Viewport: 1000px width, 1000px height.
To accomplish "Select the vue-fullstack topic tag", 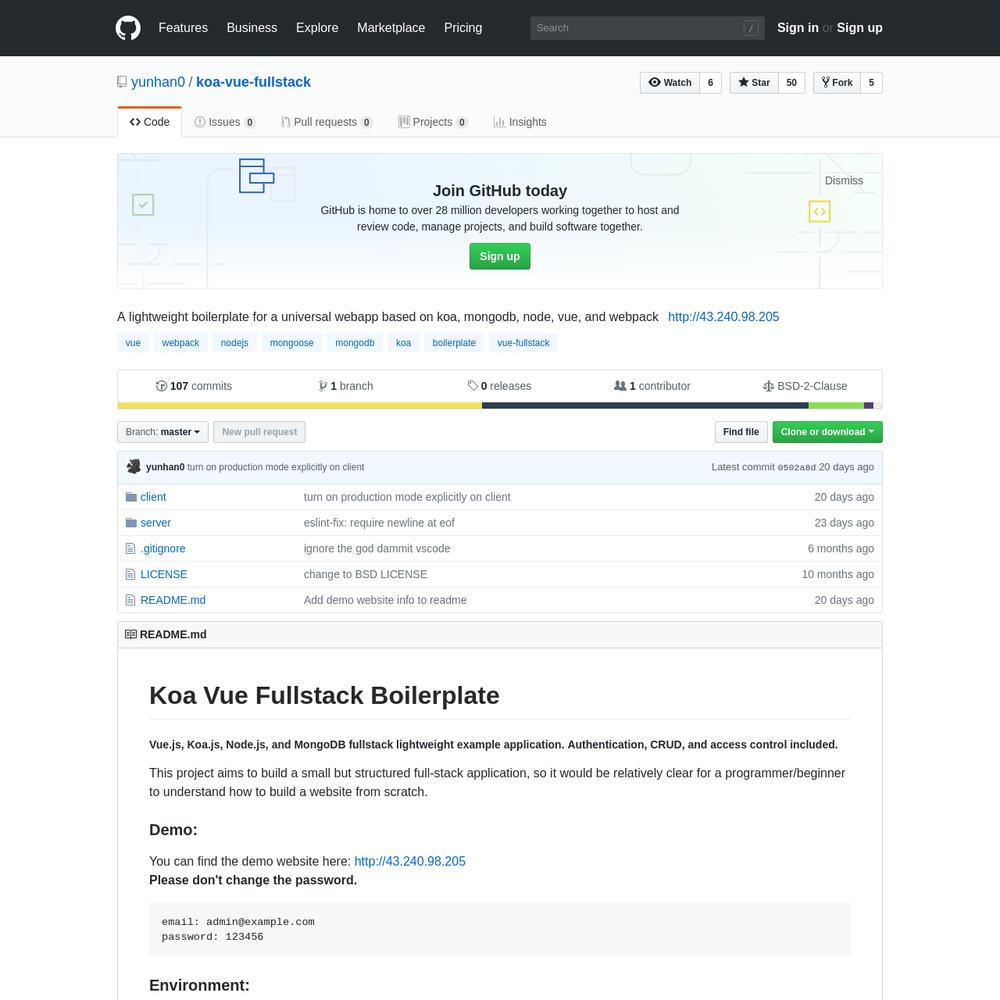I will pos(524,343).
